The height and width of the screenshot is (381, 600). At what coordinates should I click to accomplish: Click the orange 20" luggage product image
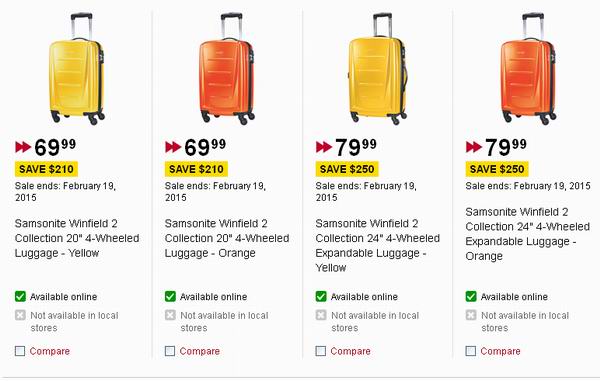tap(227, 69)
